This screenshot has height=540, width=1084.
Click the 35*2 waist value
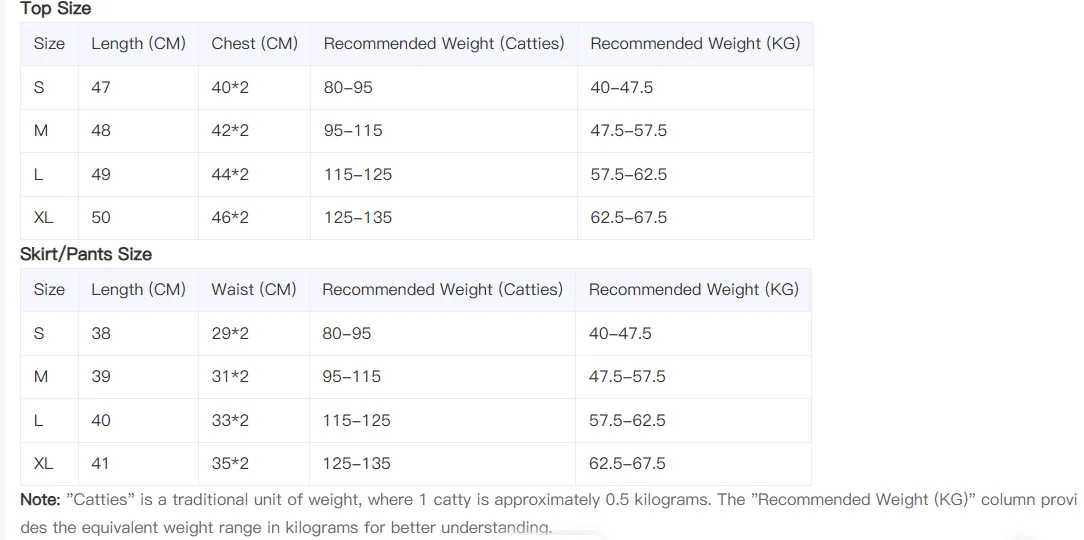(230, 463)
